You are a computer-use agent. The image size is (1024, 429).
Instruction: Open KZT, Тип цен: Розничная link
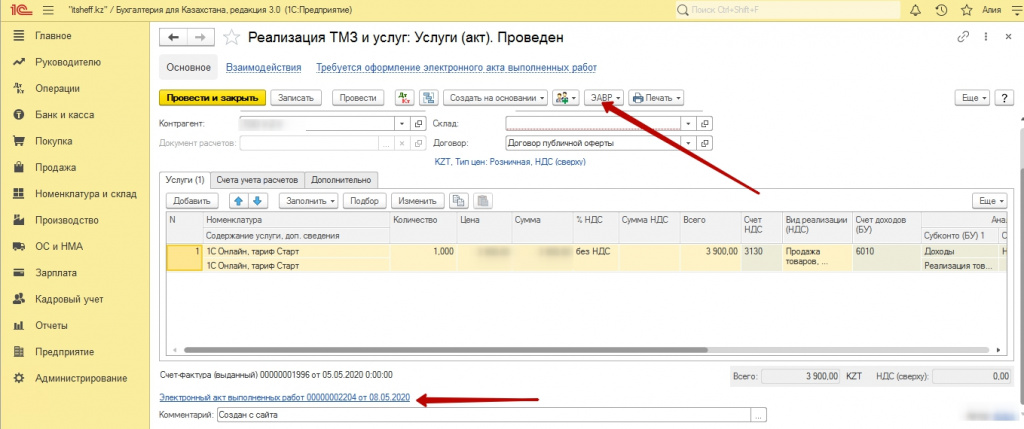[x=509, y=161]
